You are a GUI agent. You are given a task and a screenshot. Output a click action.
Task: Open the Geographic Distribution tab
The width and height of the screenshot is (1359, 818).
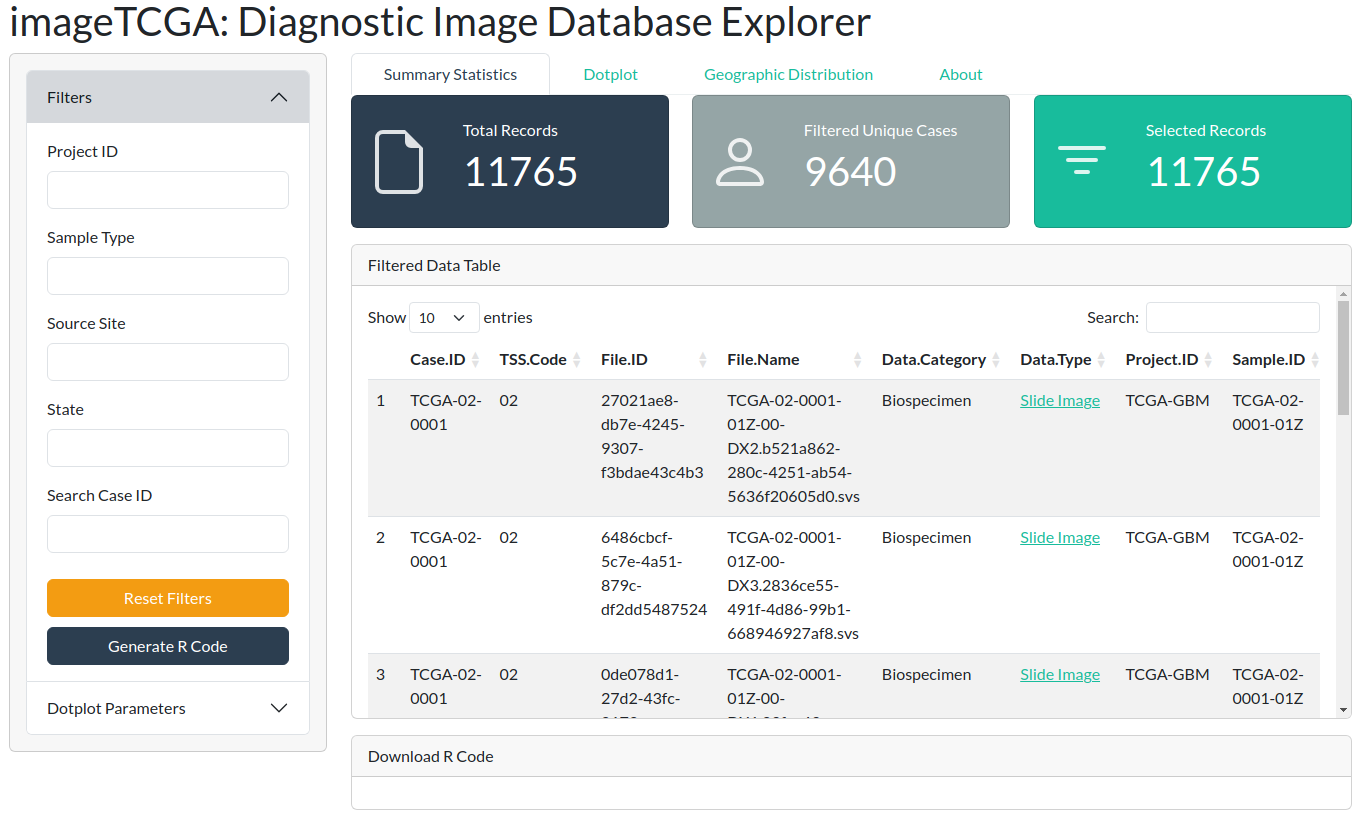[788, 75]
